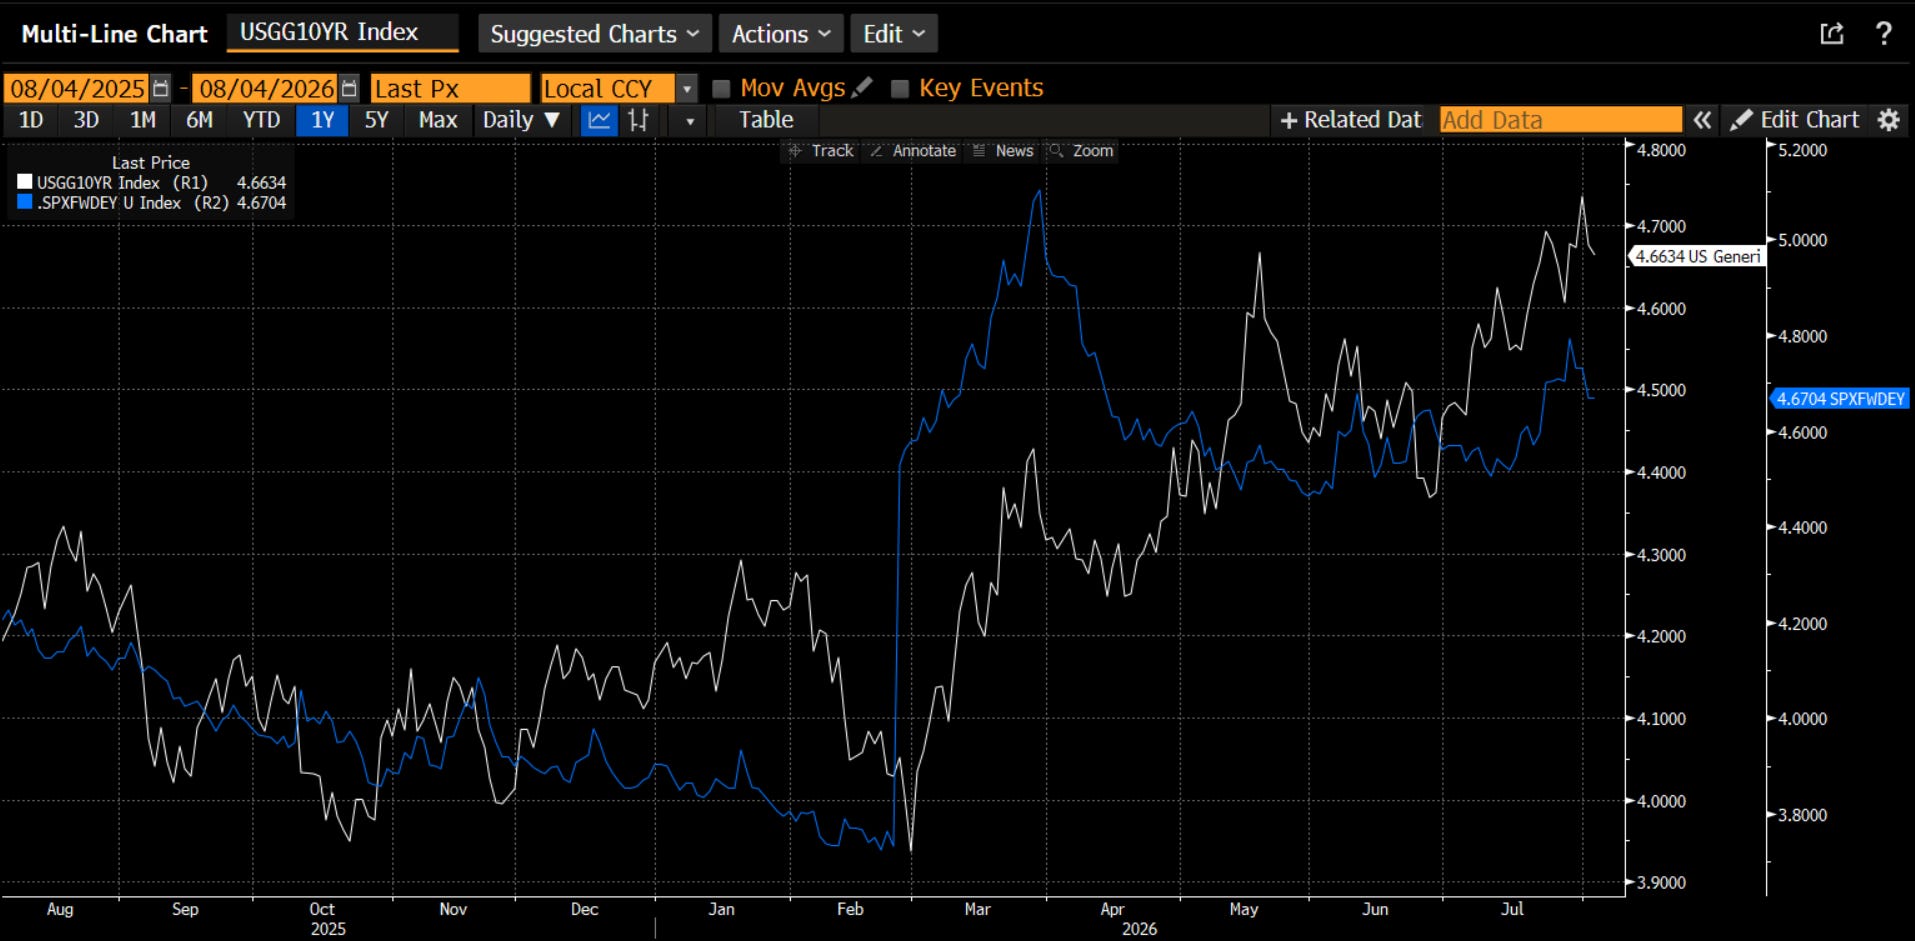Click the 4.8000 label on R1 axis

coord(1661,151)
